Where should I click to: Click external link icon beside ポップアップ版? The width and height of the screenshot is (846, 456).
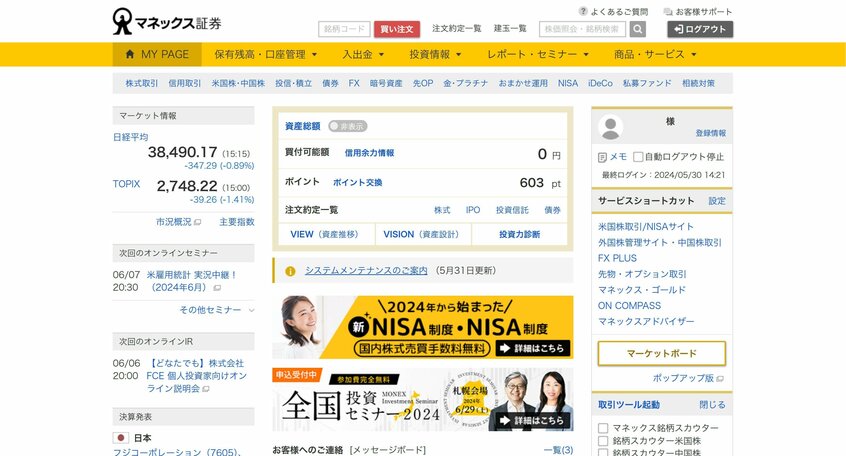pyautogui.click(x=720, y=378)
